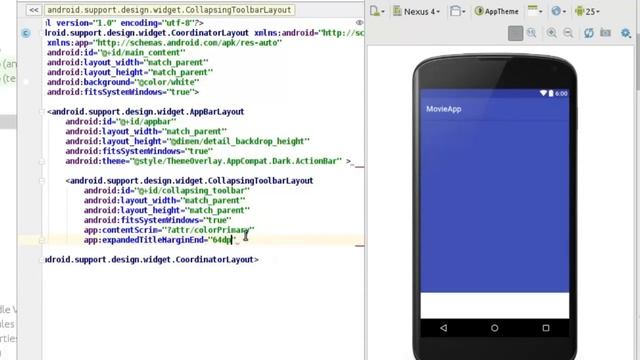Select the CollapsingToolbarLayout breadcrumb
640x360 pixels.
(x=169, y=10)
